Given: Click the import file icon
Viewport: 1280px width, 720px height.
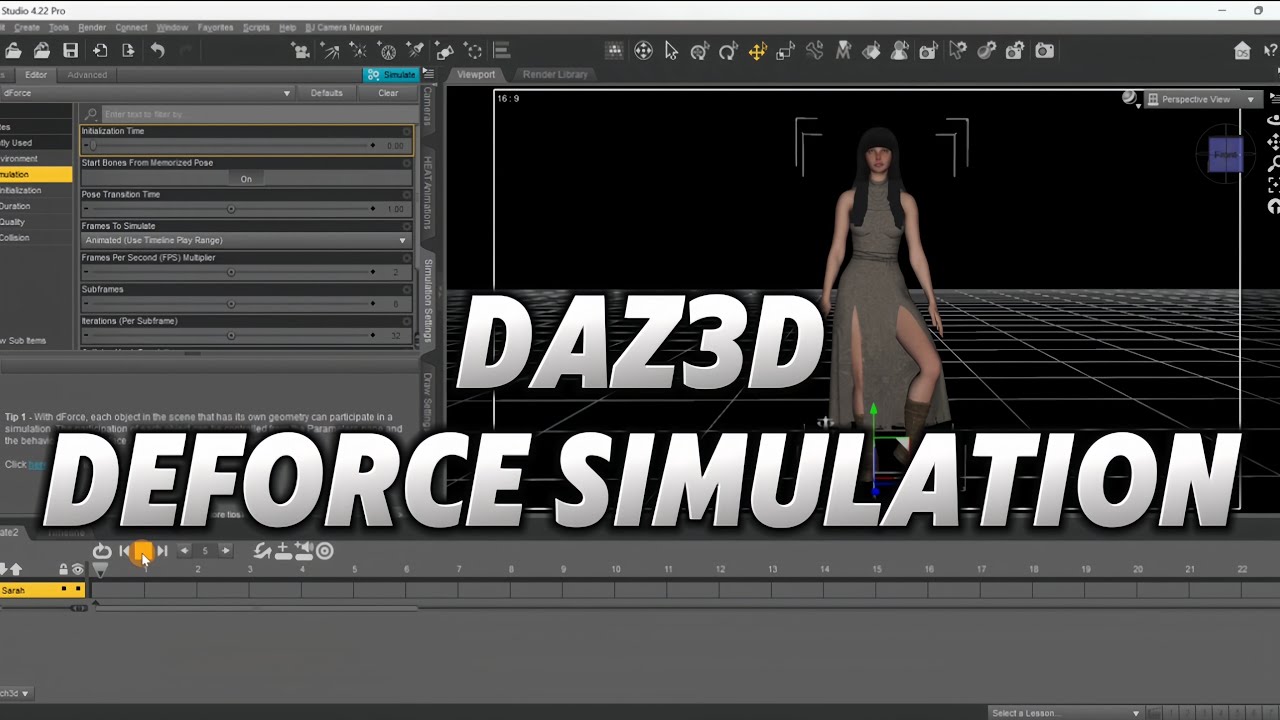Looking at the screenshot, I should [x=100, y=51].
